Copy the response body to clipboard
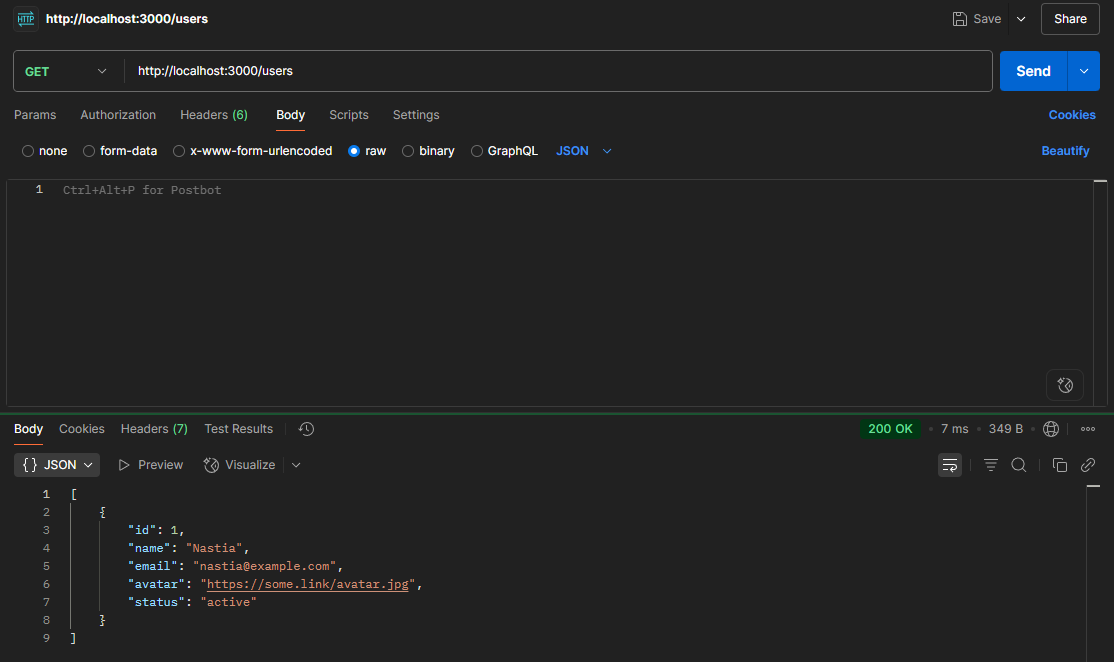This screenshot has height=662, width=1114. (x=1059, y=465)
